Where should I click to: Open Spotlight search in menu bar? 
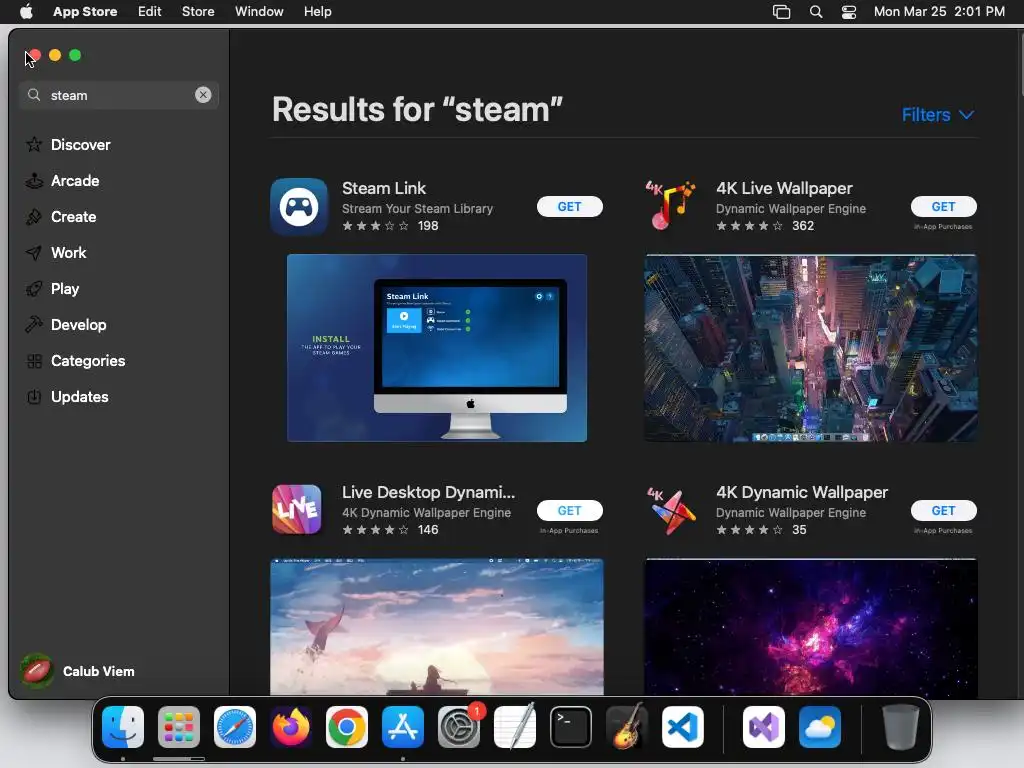(x=816, y=12)
